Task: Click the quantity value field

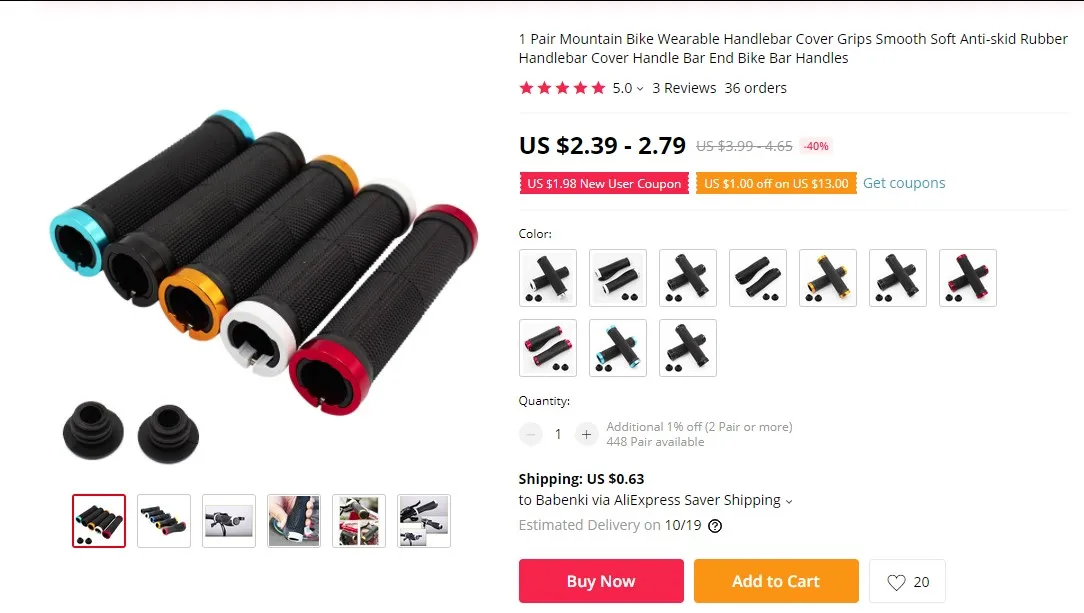Action: coord(558,435)
